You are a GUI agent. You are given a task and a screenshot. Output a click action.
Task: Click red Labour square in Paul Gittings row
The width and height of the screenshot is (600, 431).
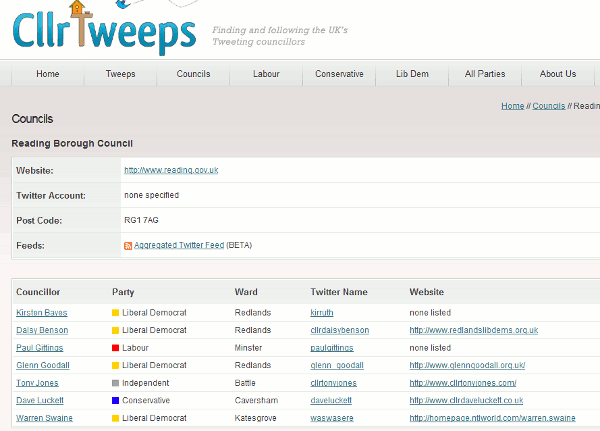115,348
